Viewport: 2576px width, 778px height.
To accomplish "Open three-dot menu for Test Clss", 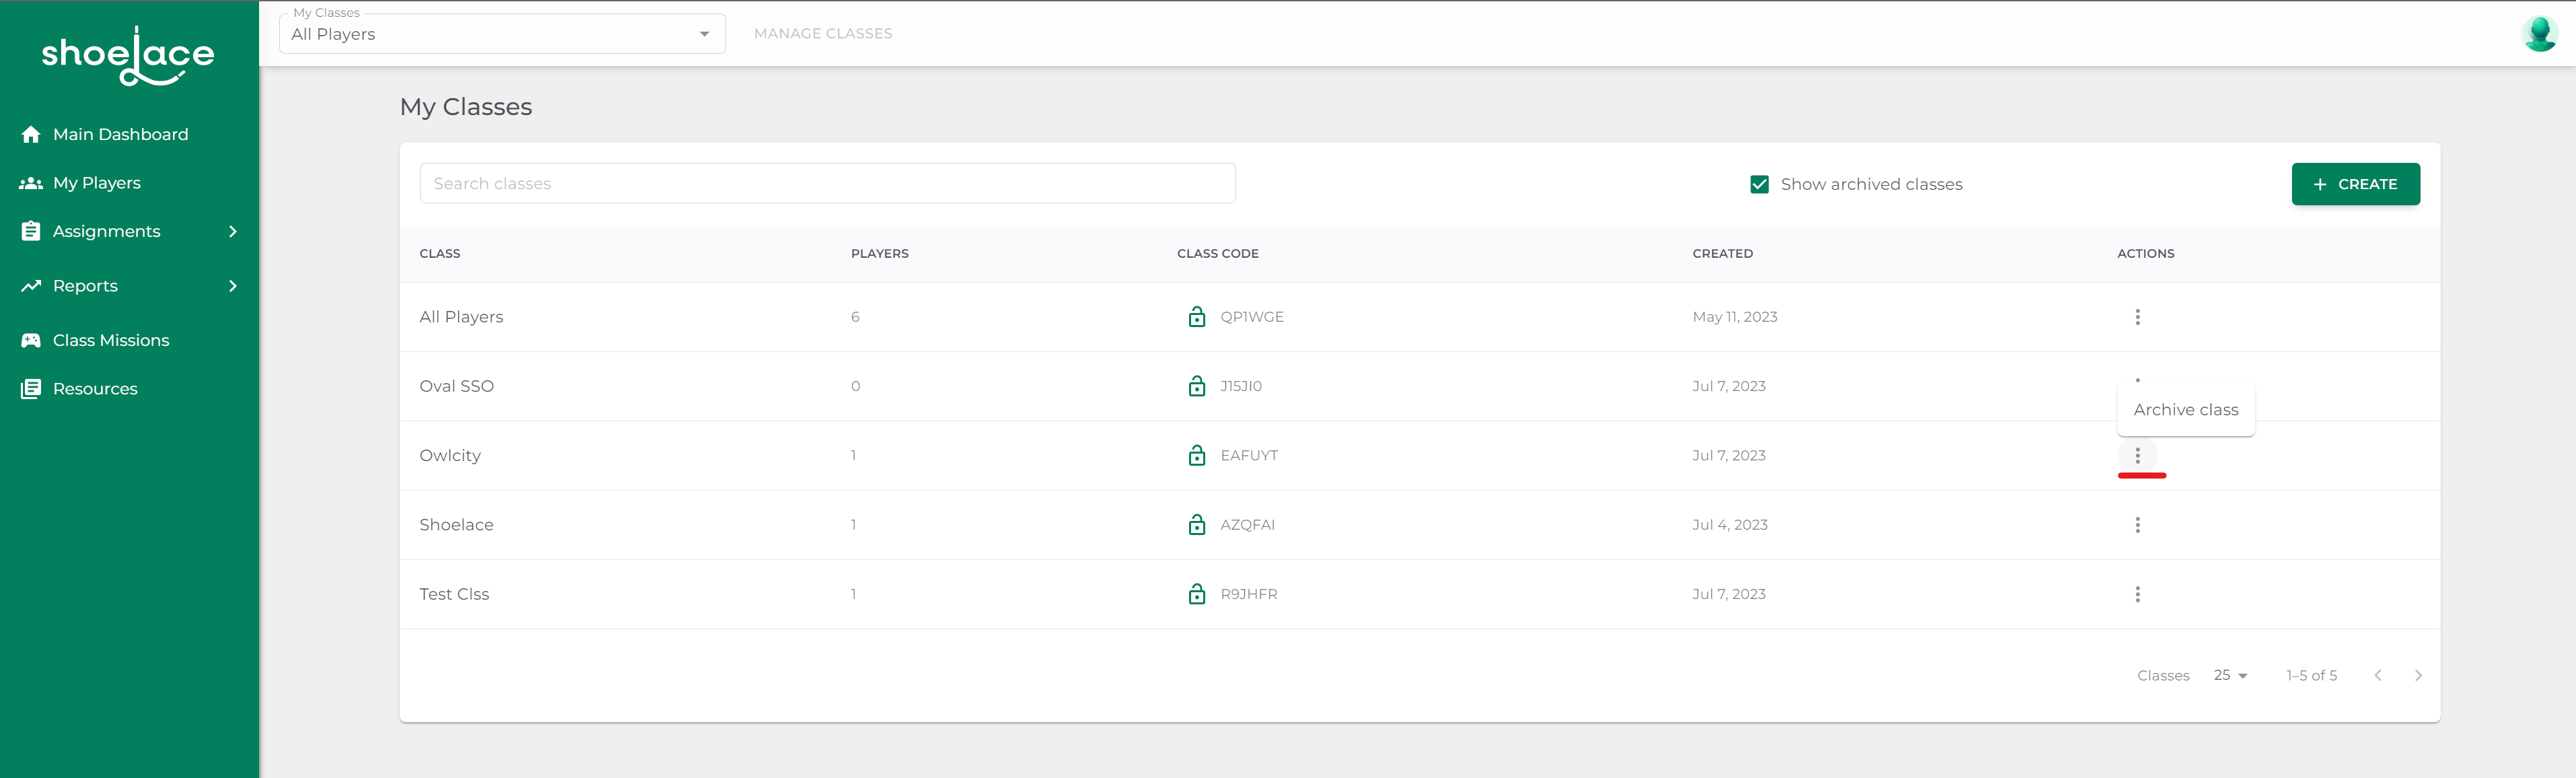I will point(2137,594).
